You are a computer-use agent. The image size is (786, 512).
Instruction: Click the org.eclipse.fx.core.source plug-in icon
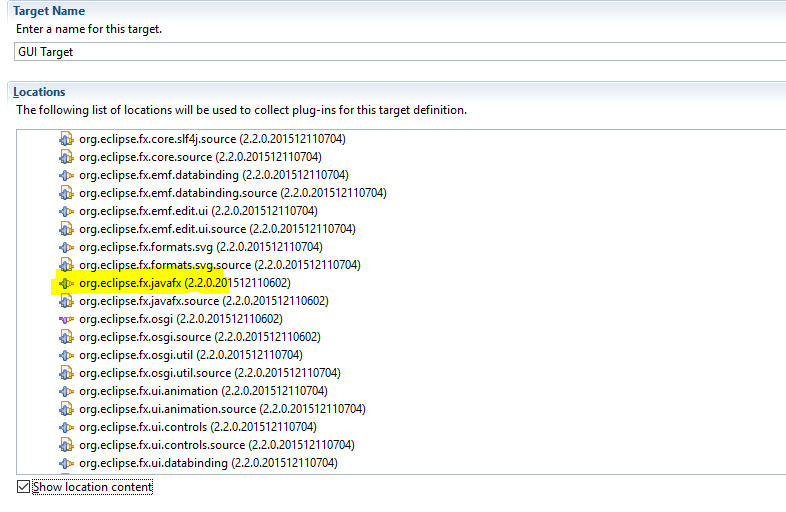[66, 157]
